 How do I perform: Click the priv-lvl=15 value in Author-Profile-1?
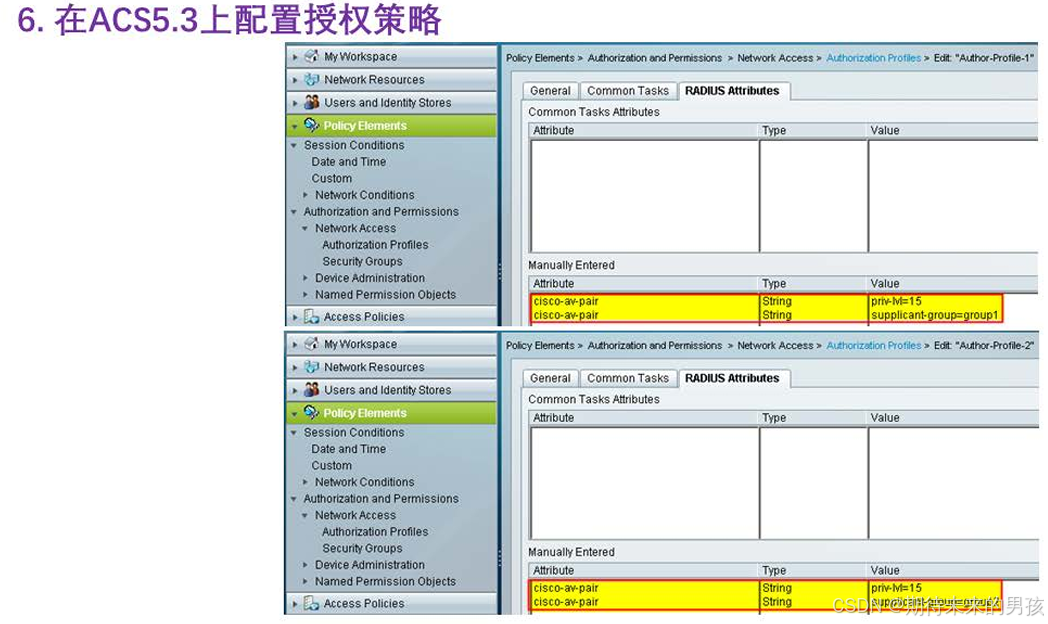(x=896, y=301)
